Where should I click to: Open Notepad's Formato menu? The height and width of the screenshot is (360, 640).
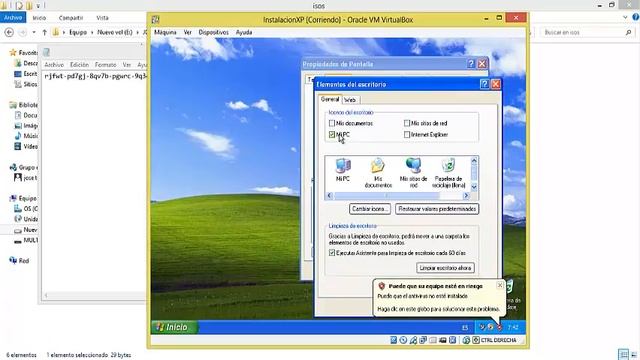pyautogui.click(x=105, y=65)
